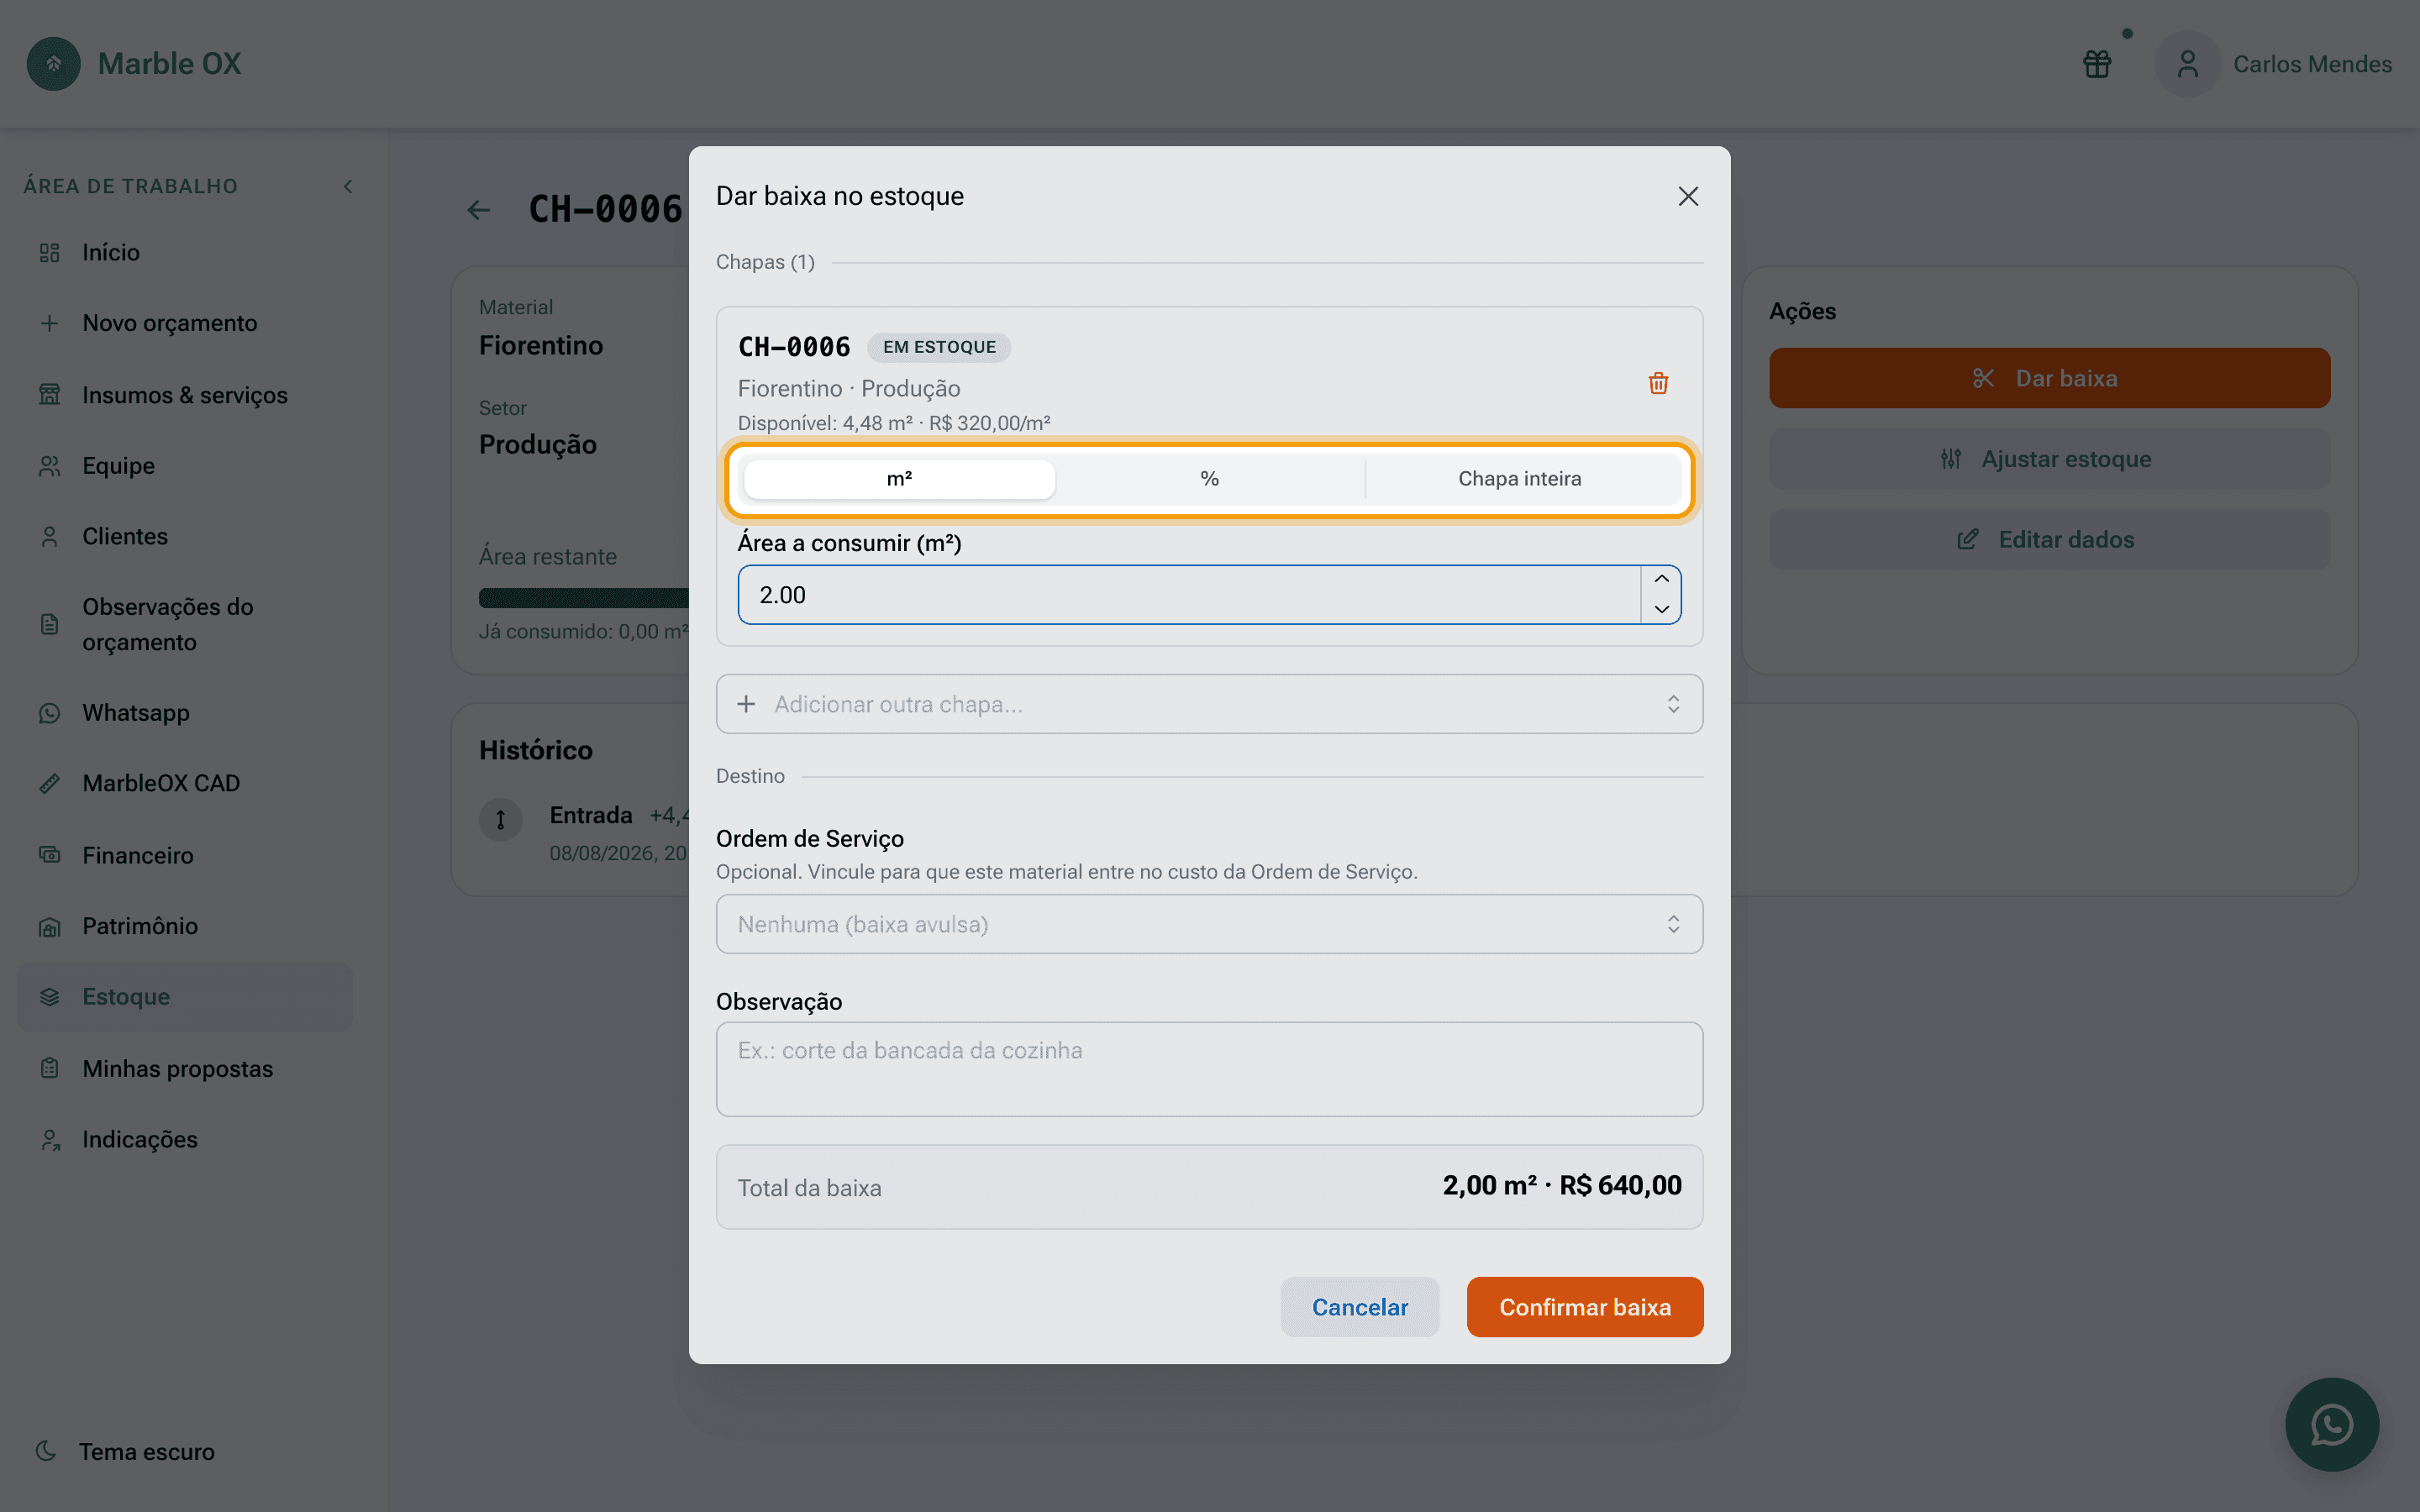Click the moon icon for dark theme
Viewport: 2420px width, 1512px height.
[46, 1451]
